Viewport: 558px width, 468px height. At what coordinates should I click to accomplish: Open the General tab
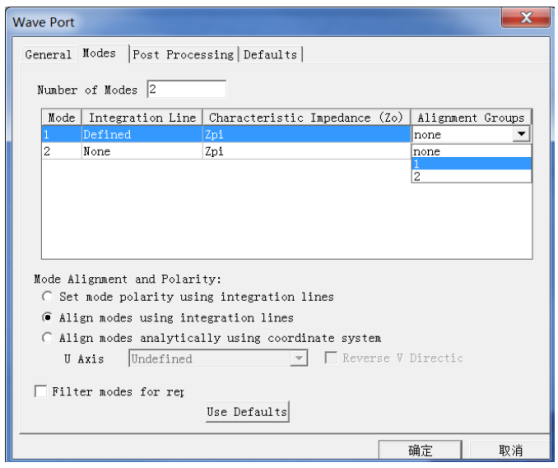tap(48, 55)
